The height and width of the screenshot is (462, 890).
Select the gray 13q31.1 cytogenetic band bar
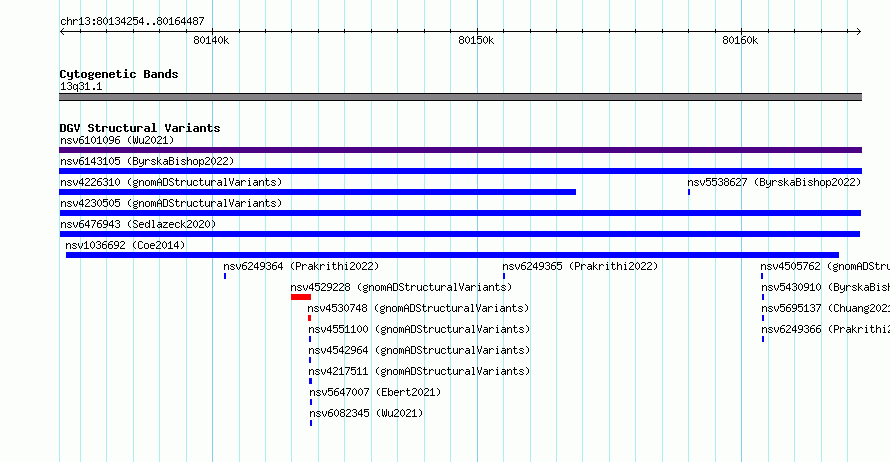coord(460,97)
